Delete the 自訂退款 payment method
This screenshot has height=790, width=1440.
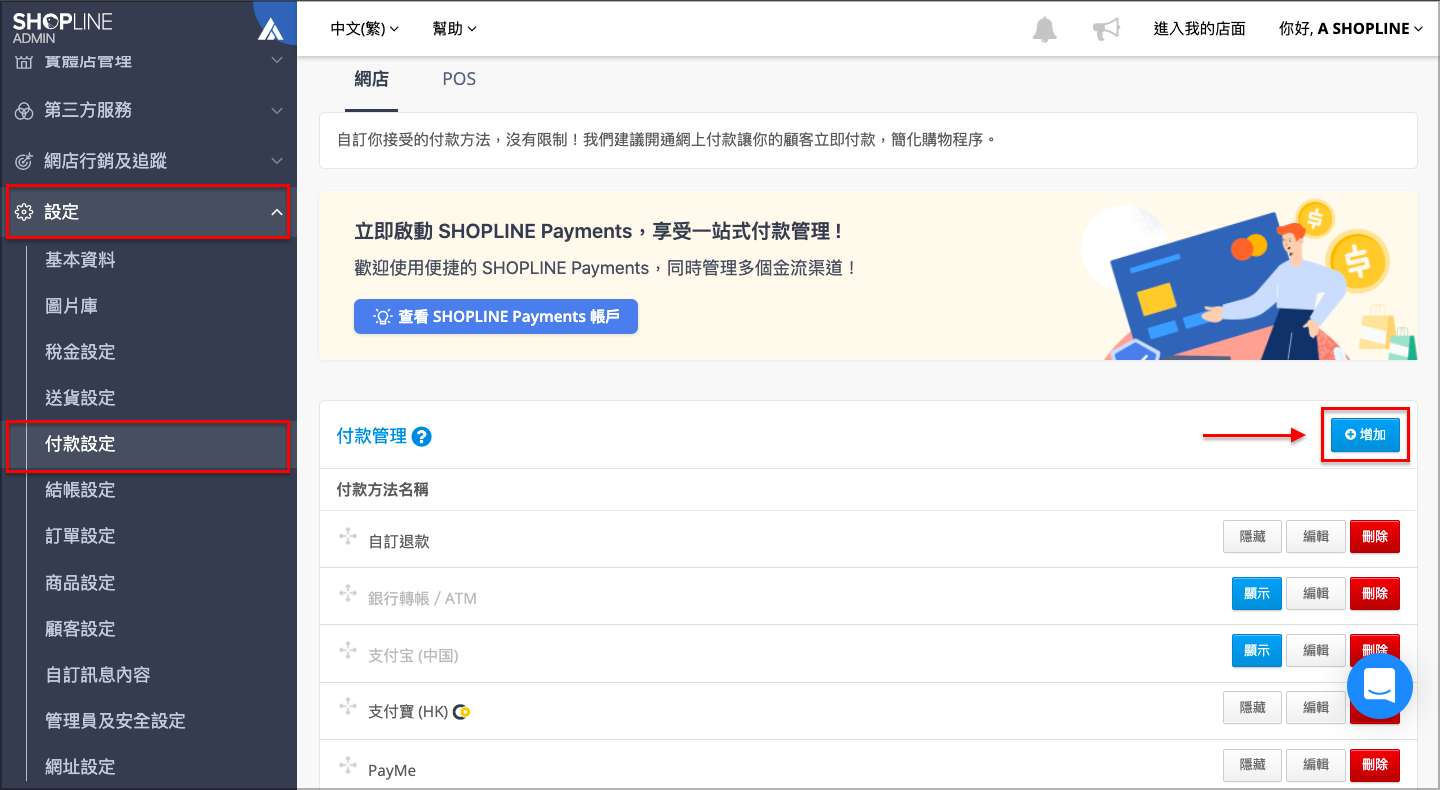click(1375, 537)
